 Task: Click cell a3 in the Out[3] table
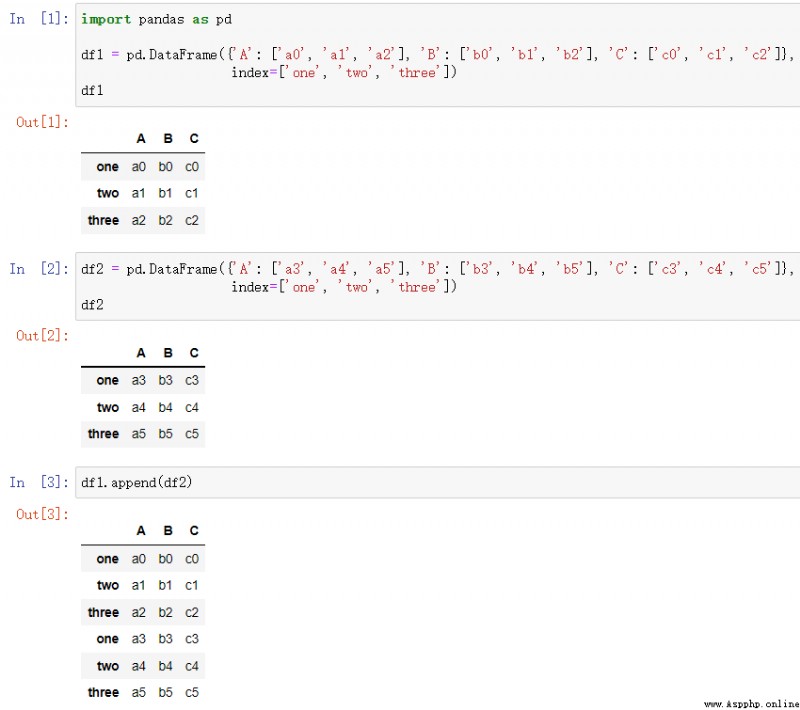tap(139, 639)
